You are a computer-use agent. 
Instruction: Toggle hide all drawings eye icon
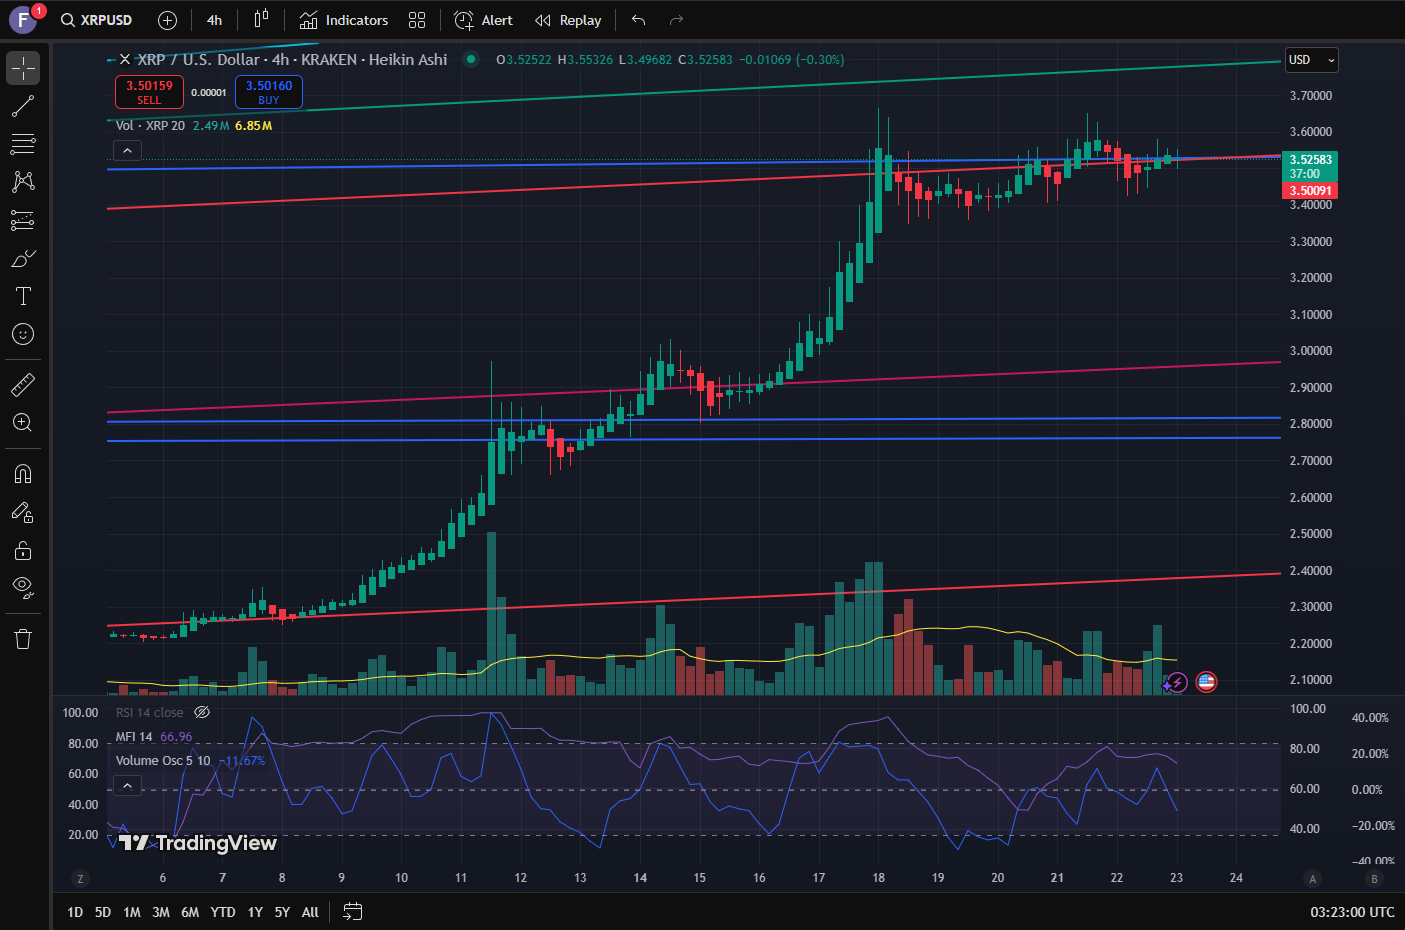pyautogui.click(x=23, y=586)
